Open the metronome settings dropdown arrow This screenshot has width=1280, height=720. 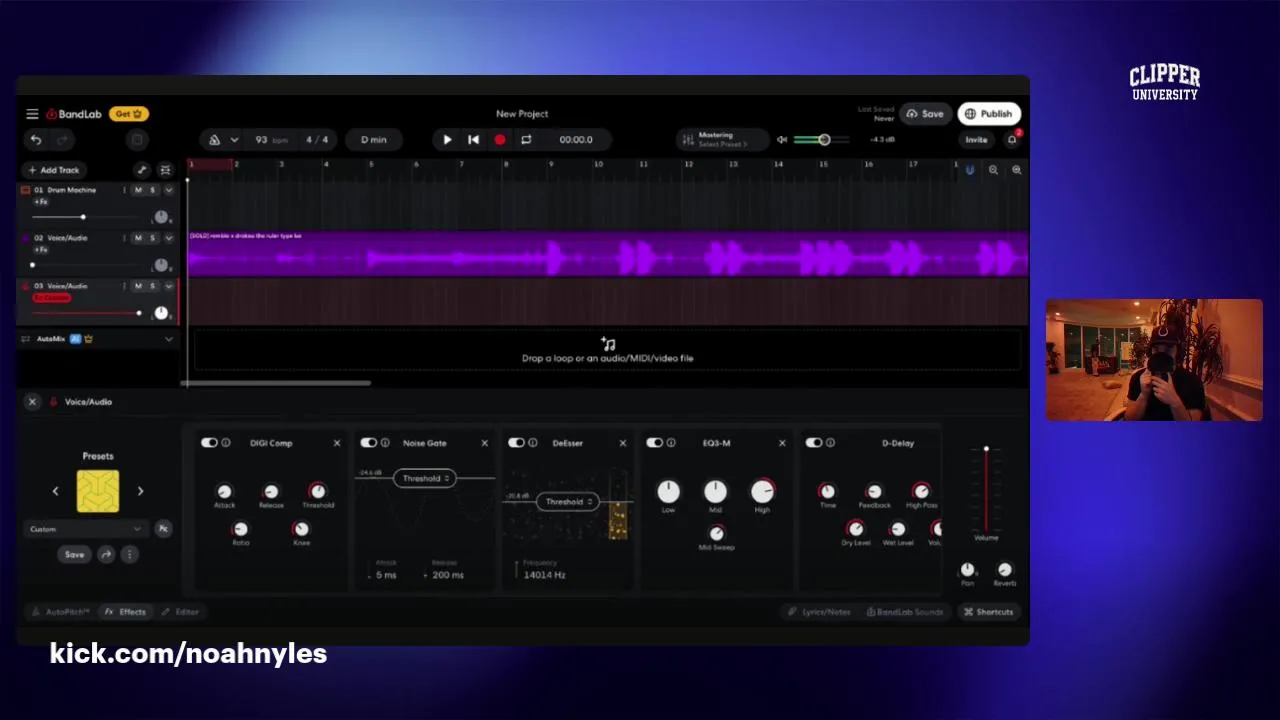(234, 140)
